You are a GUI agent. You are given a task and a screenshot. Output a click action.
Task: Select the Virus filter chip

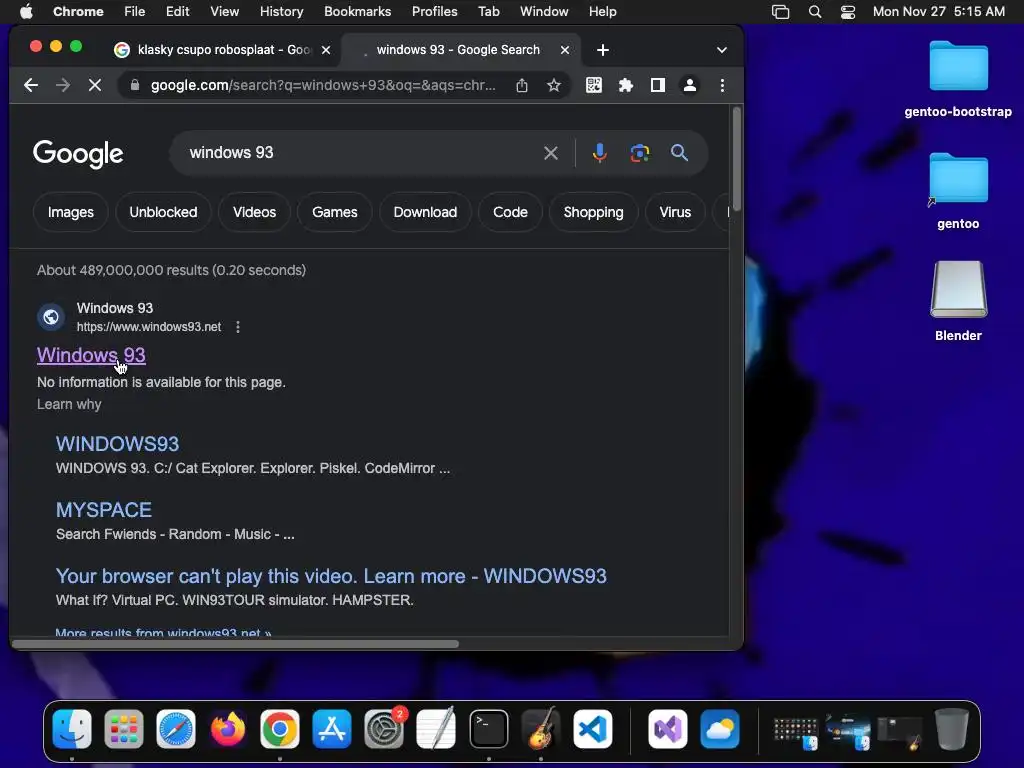pos(675,212)
